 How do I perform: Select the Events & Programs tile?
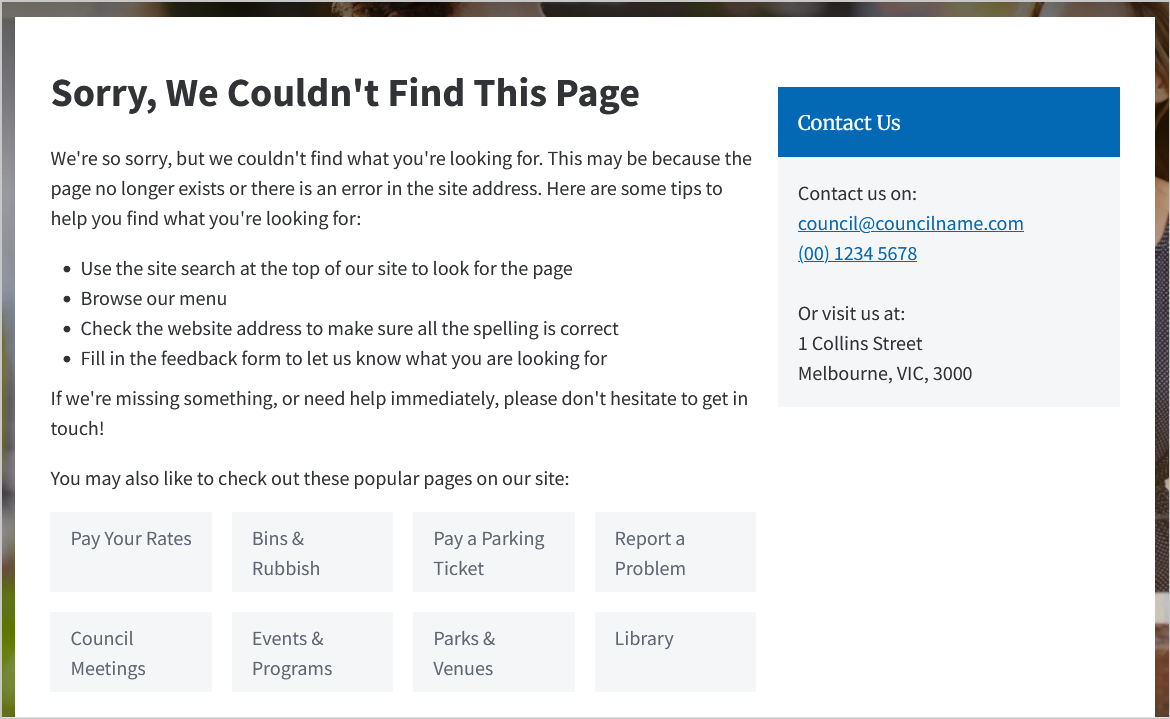(312, 652)
